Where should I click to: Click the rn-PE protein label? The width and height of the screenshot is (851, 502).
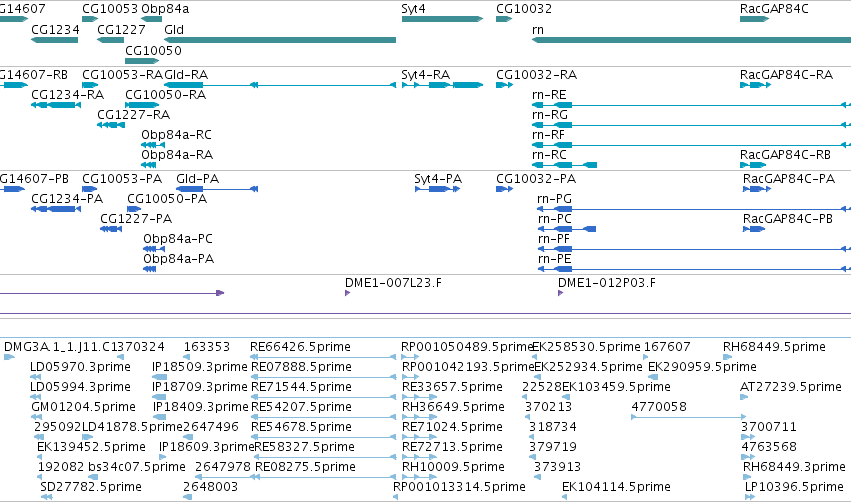pyautogui.click(x=555, y=259)
